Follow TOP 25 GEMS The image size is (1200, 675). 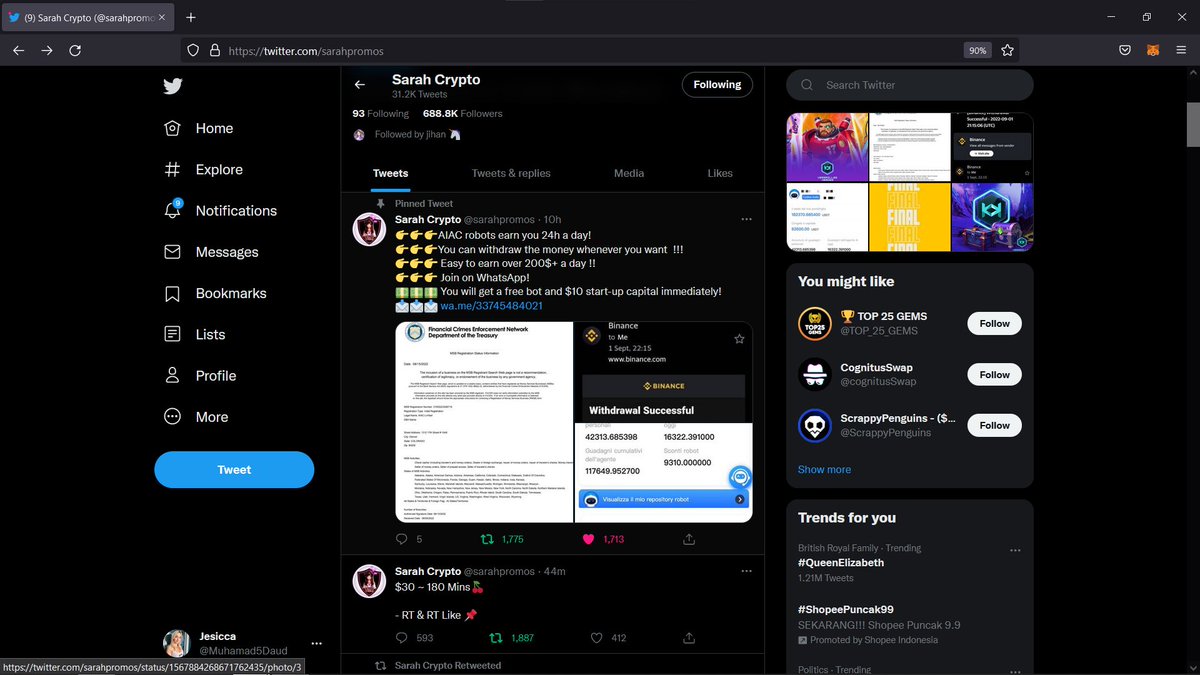click(994, 323)
